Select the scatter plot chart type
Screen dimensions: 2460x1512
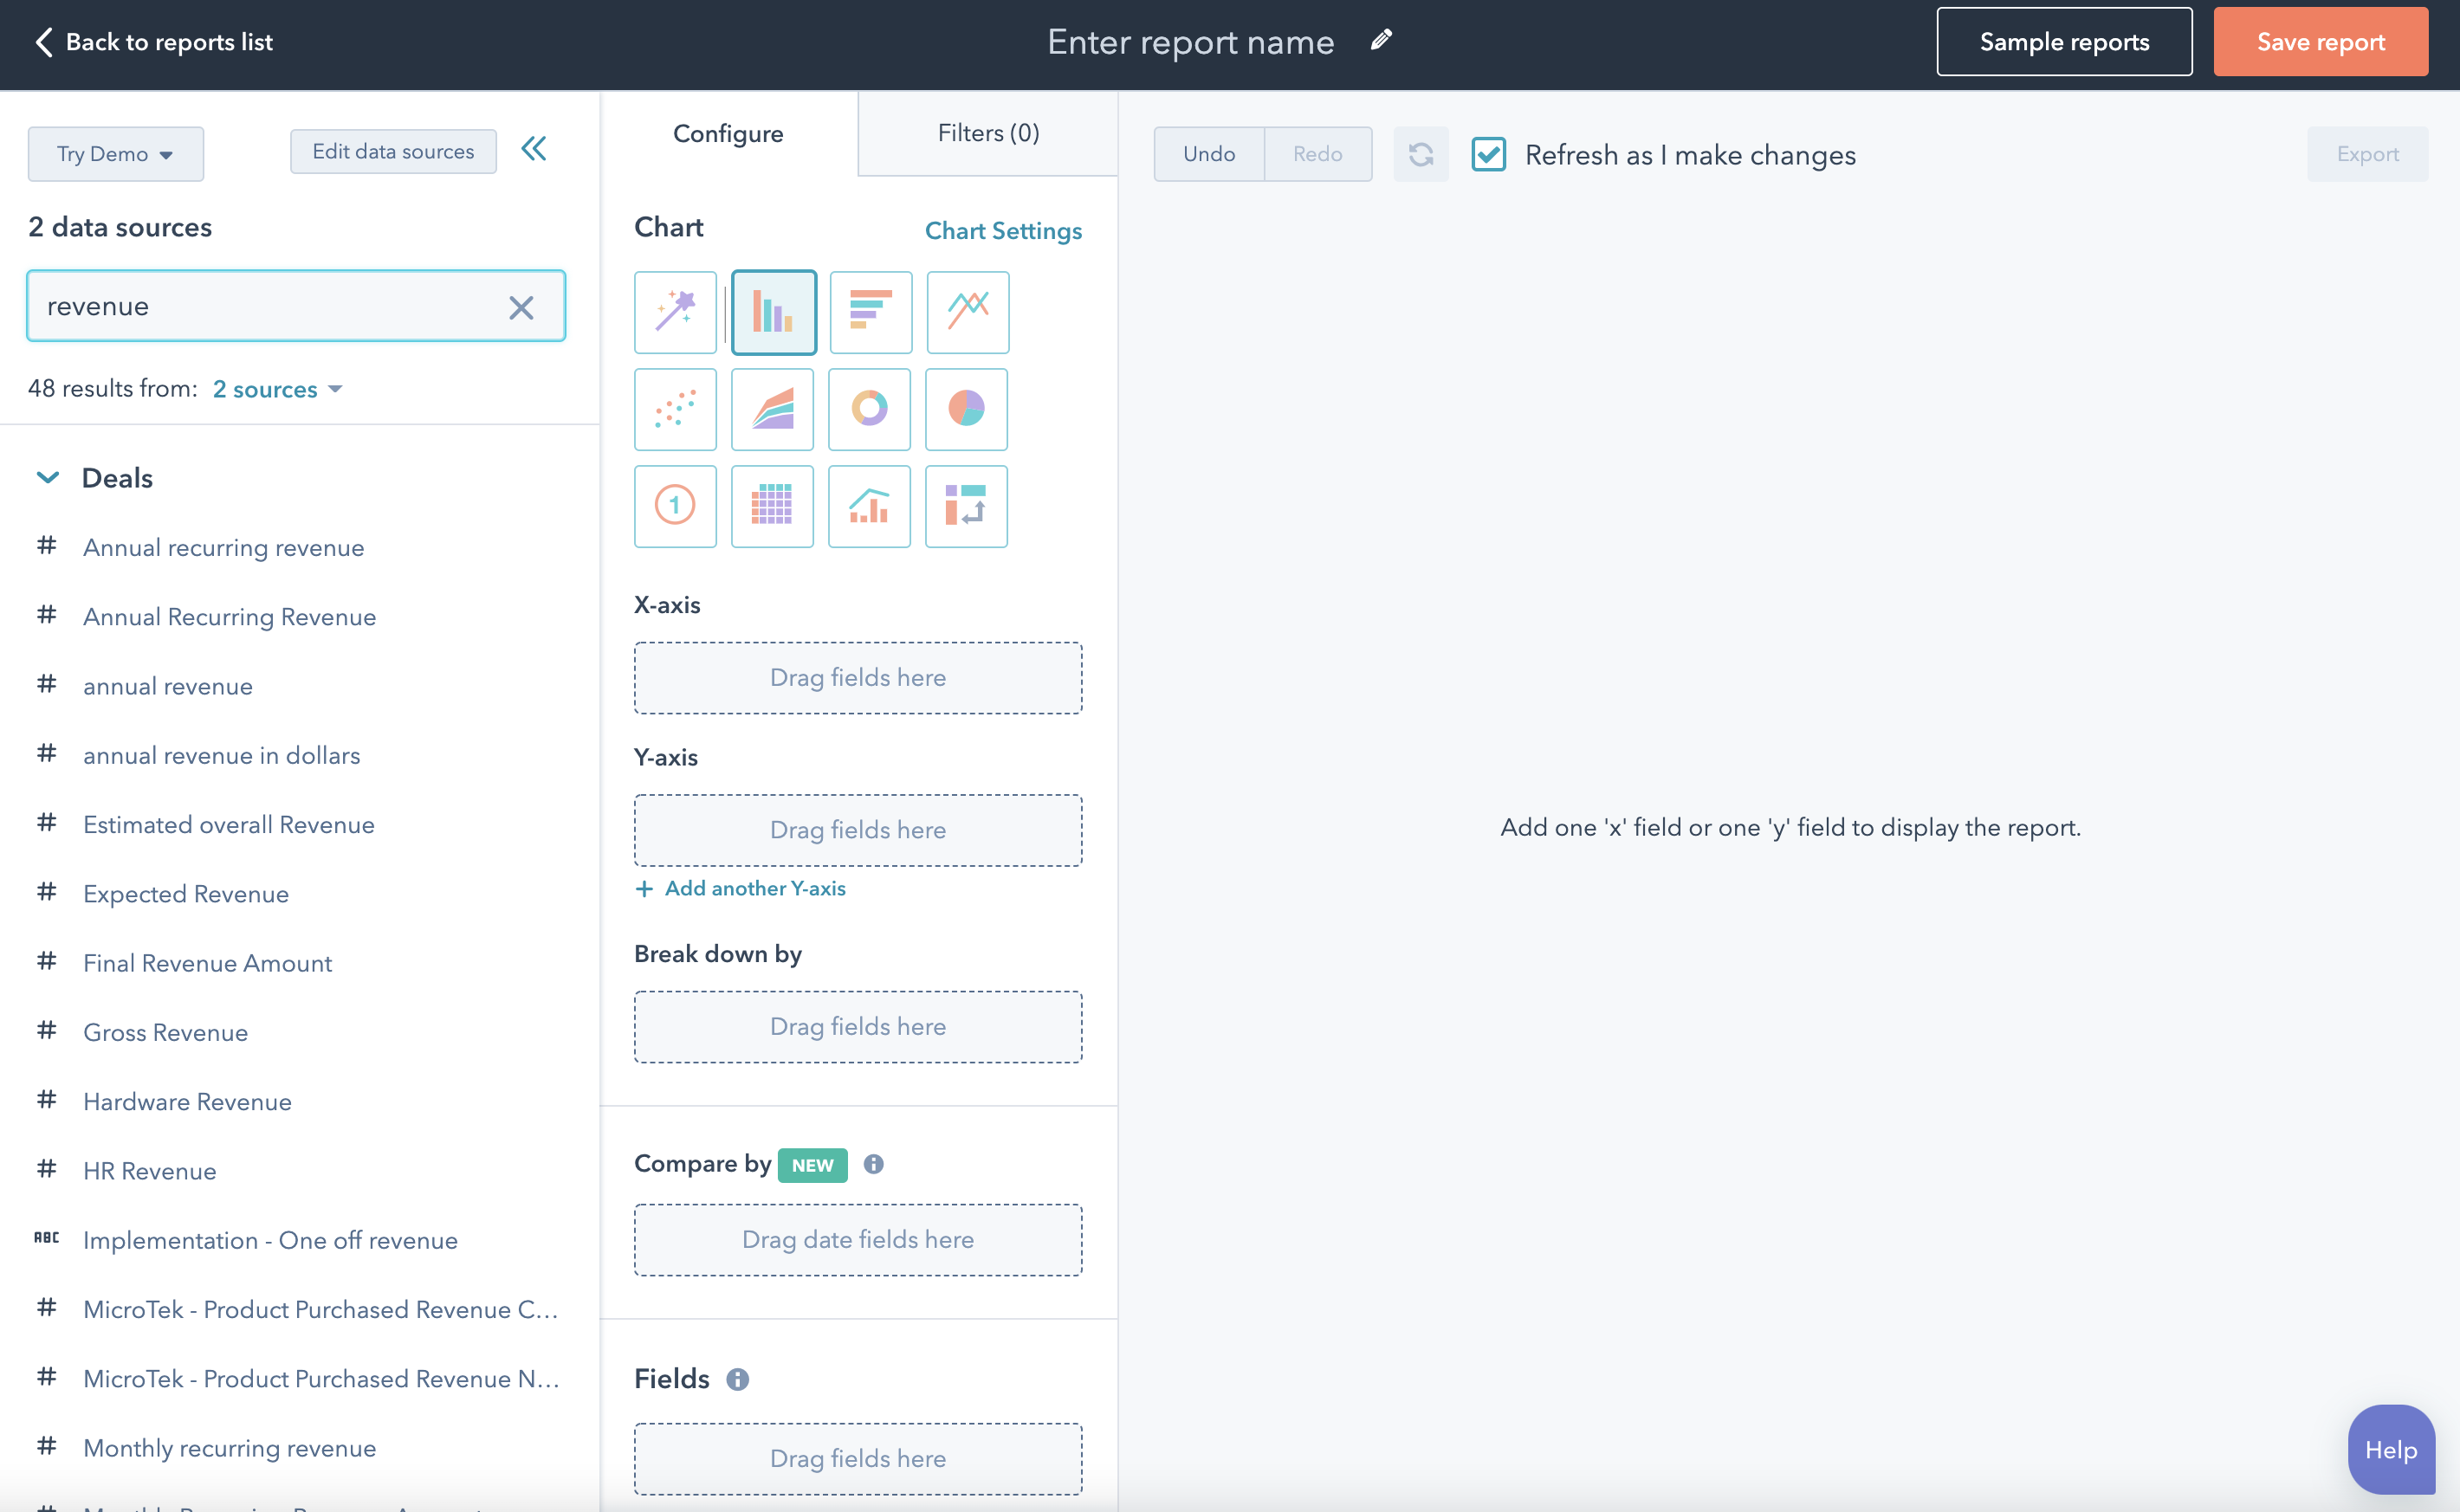coord(675,409)
